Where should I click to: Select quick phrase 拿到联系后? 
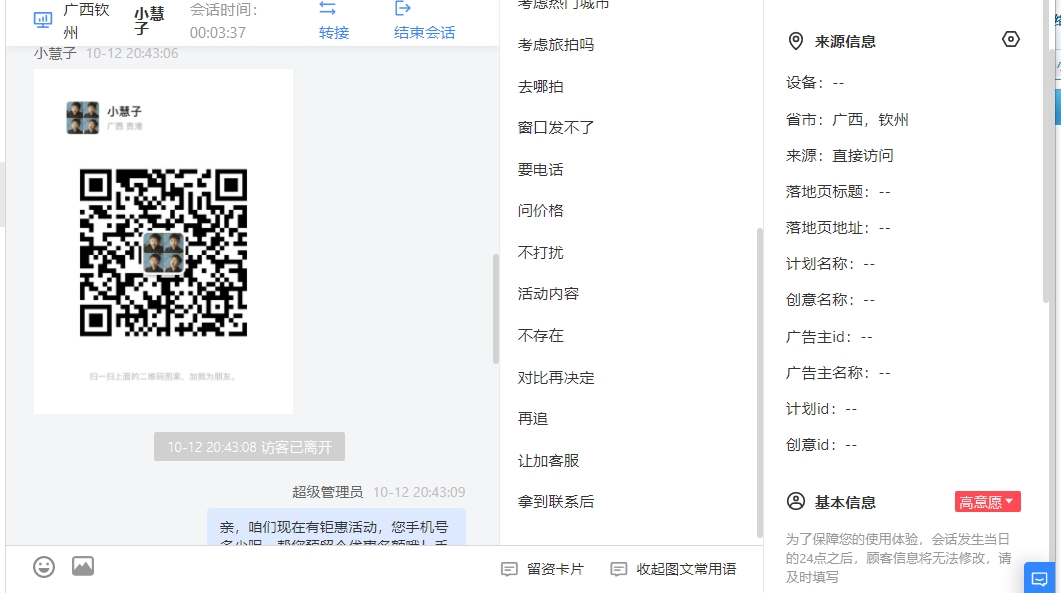point(556,502)
